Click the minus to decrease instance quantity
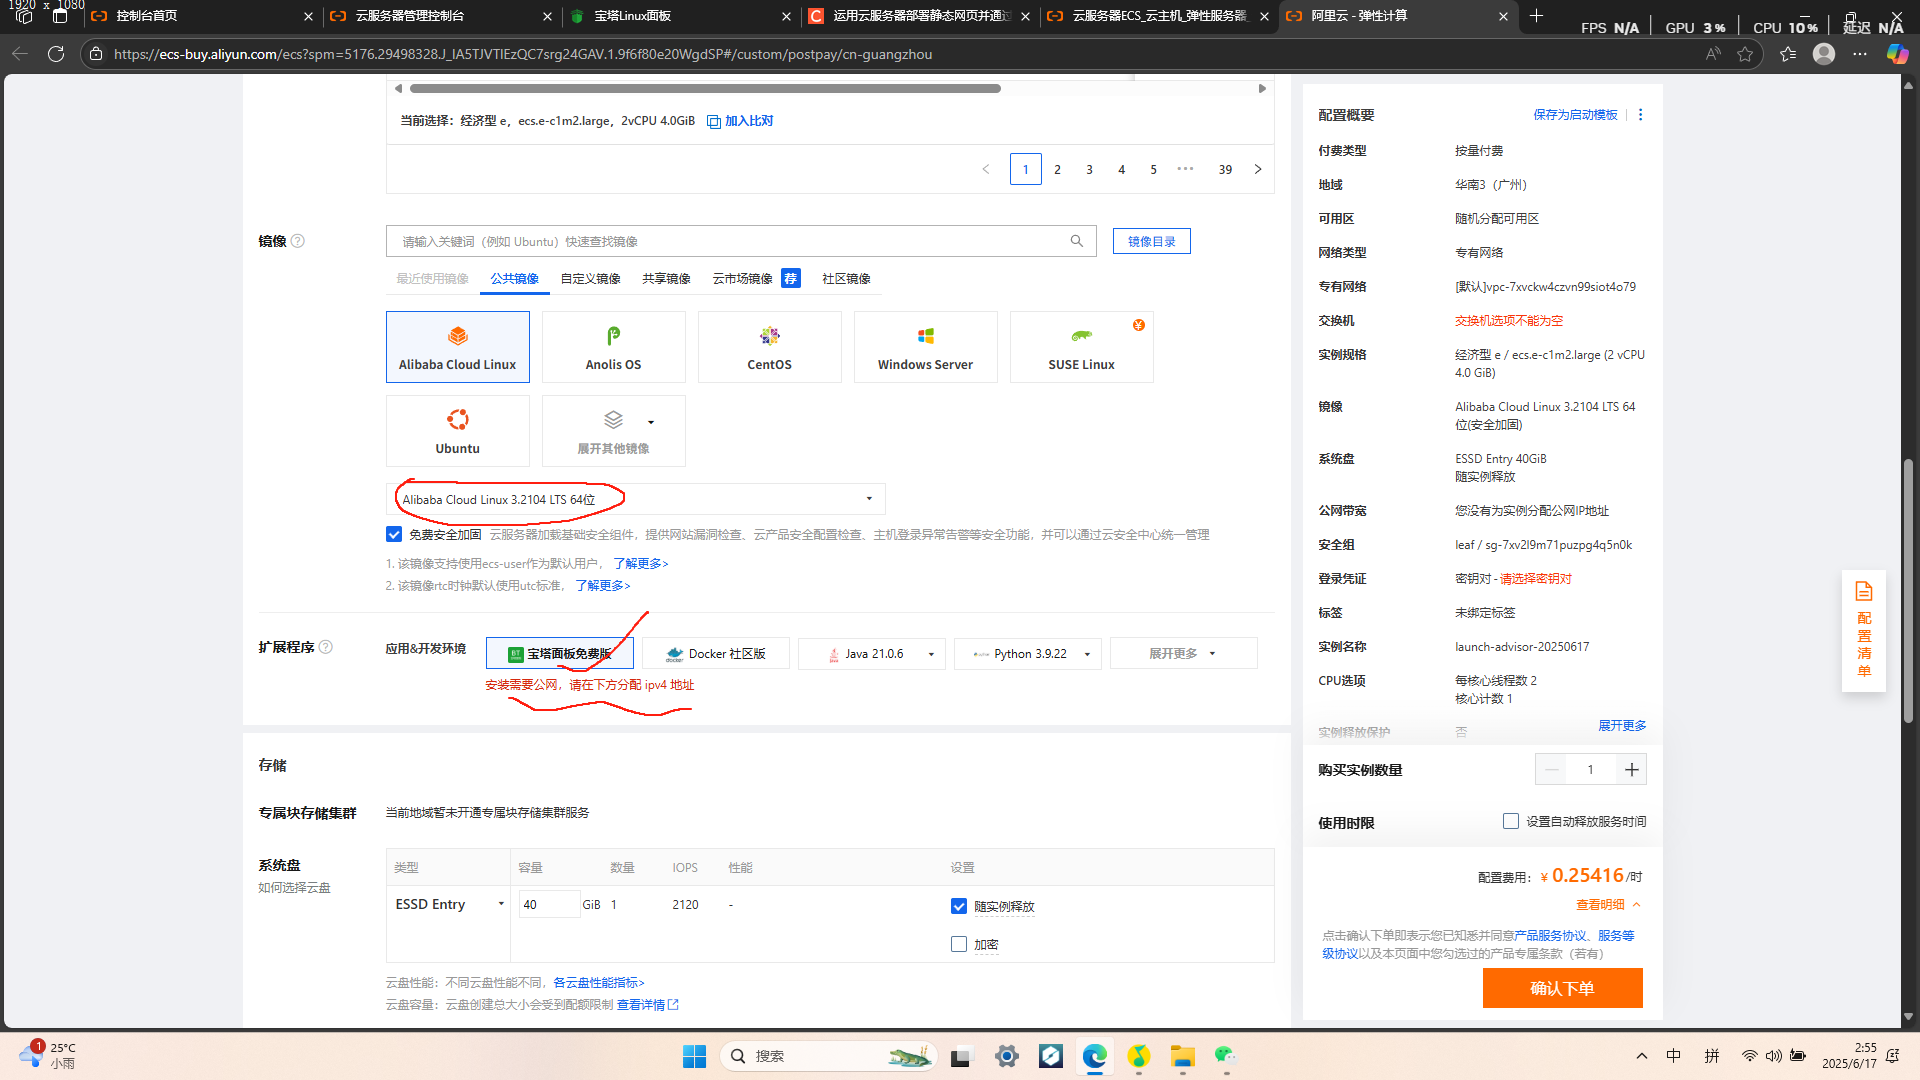The image size is (1920, 1080). pos(1552,769)
